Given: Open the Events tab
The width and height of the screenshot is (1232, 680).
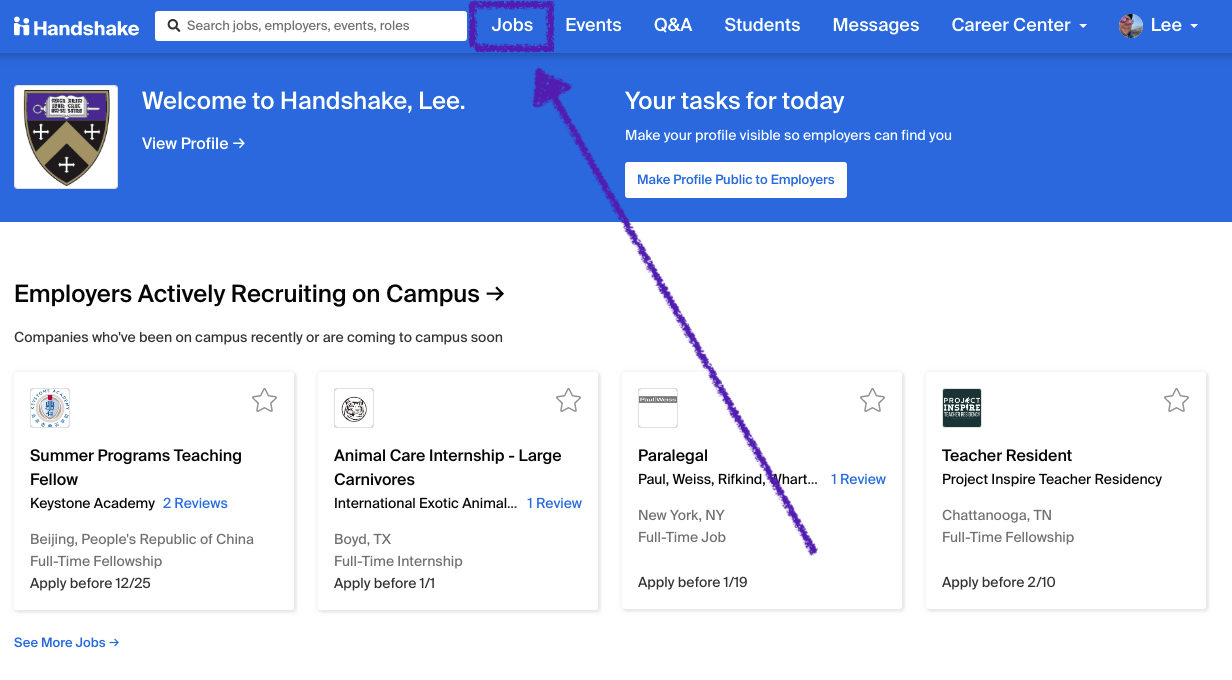Looking at the screenshot, I should (x=593, y=25).
